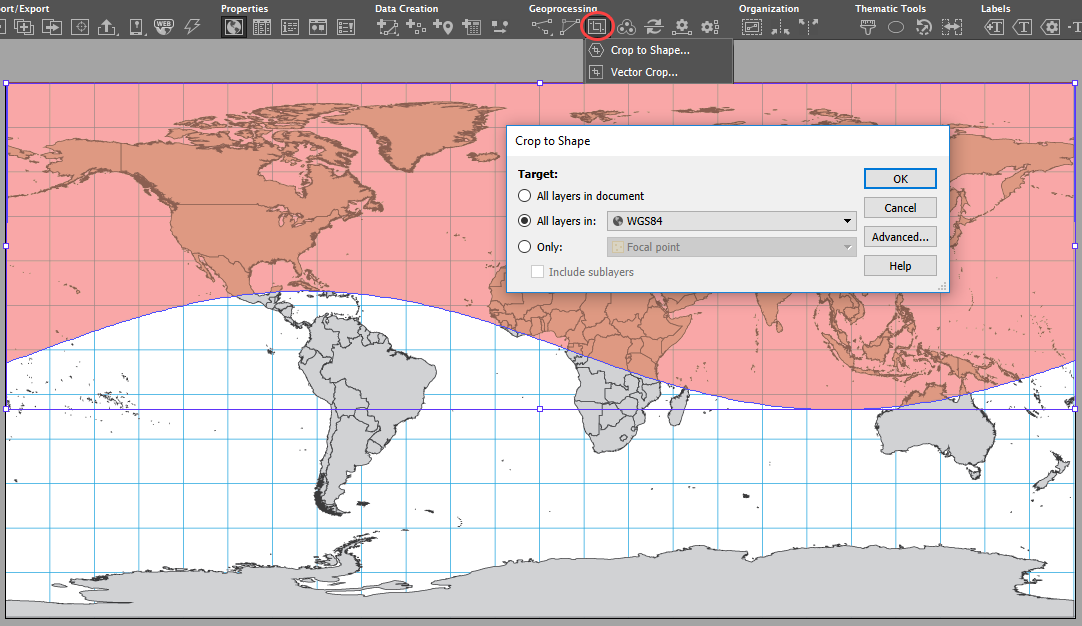This screenshot has height=626, width=1082.
Task: Click the plus points icon in Data Creation
Action: point(415,27)
